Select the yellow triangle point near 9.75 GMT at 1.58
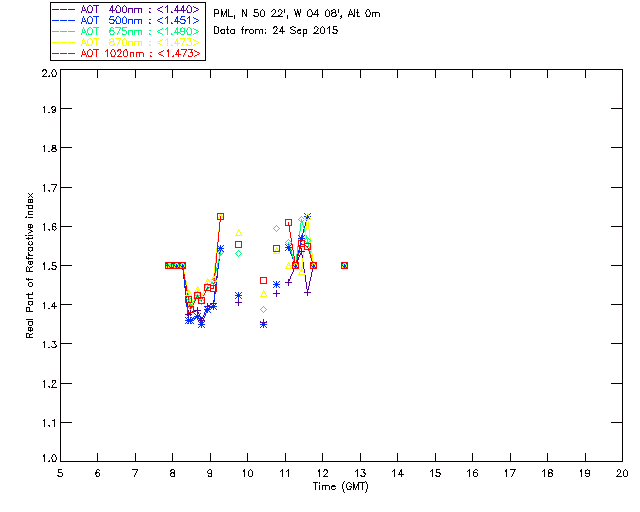 [x=239, y=233]
